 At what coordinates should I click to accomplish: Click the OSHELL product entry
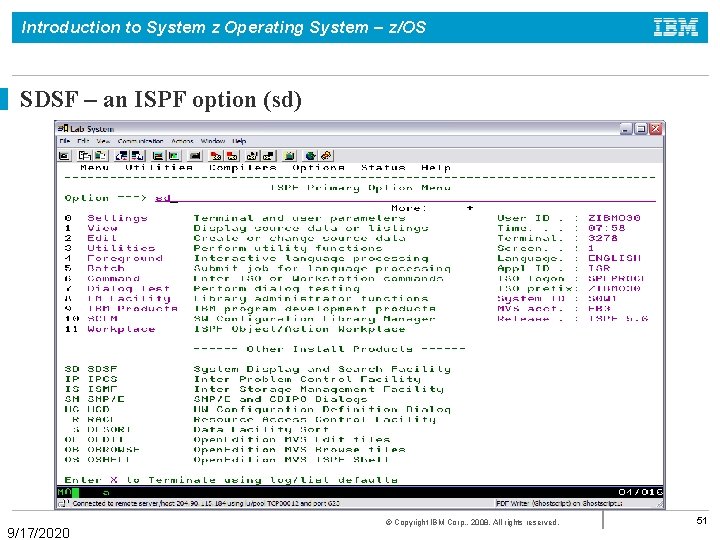coord(227,460)
